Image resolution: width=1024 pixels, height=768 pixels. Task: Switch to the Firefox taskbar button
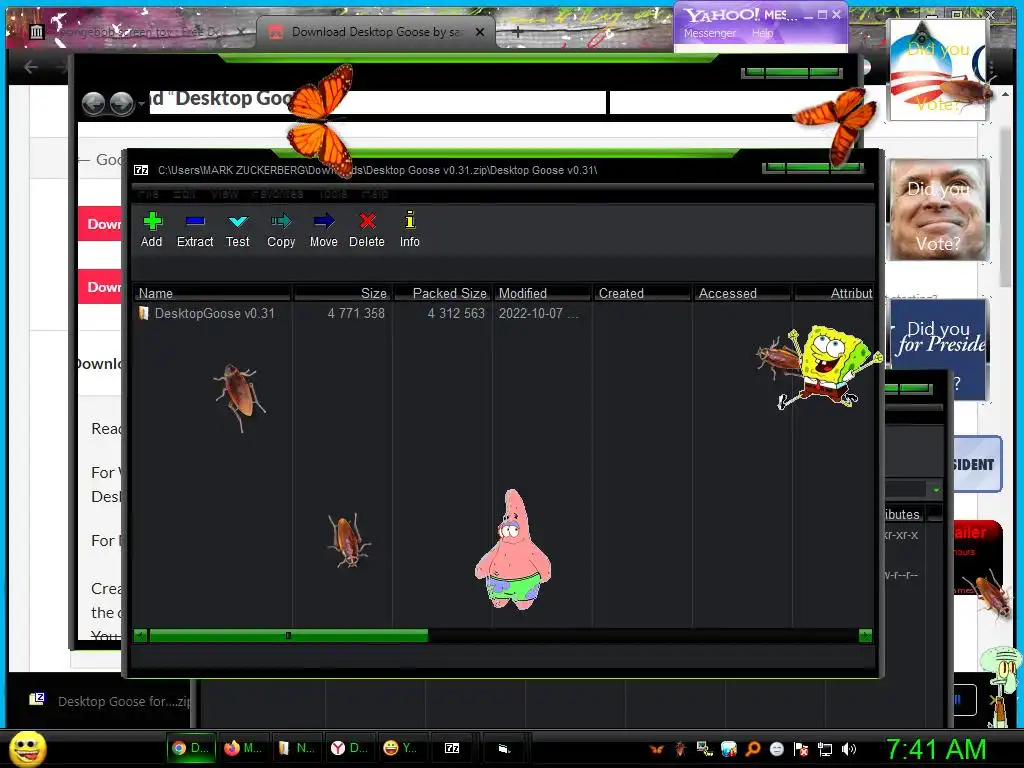tap(242, 748)
